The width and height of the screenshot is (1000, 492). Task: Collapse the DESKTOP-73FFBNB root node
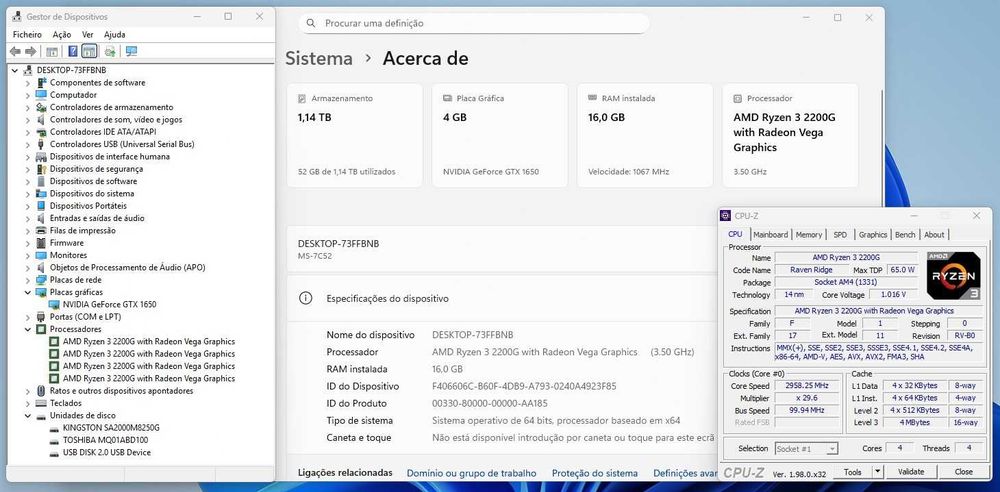coord(15,70)
